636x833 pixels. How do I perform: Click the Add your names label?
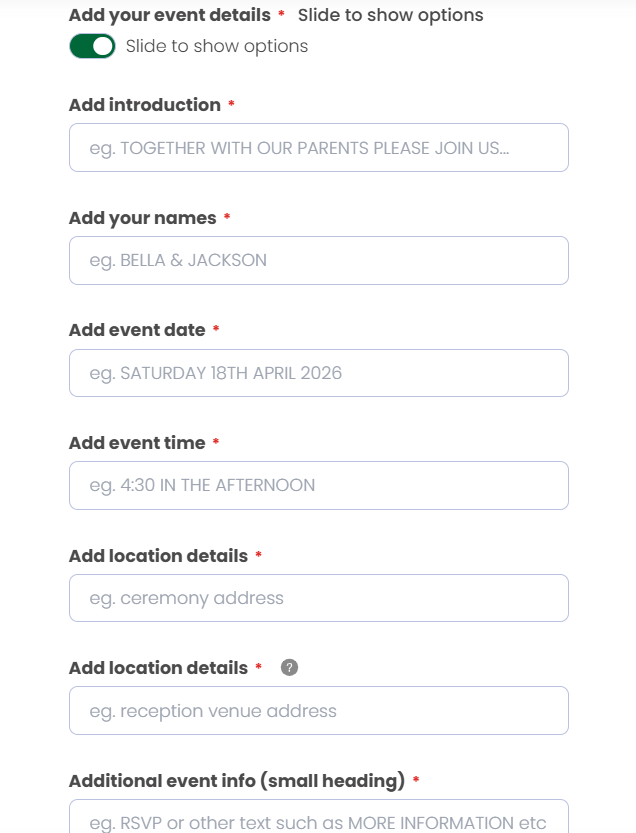point(143,218)
